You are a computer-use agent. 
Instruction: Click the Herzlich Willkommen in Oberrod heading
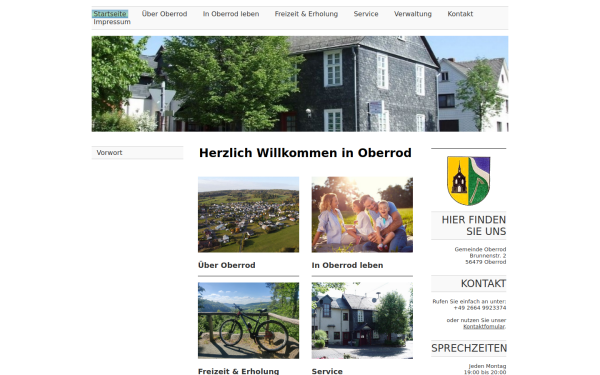[305, 153]
